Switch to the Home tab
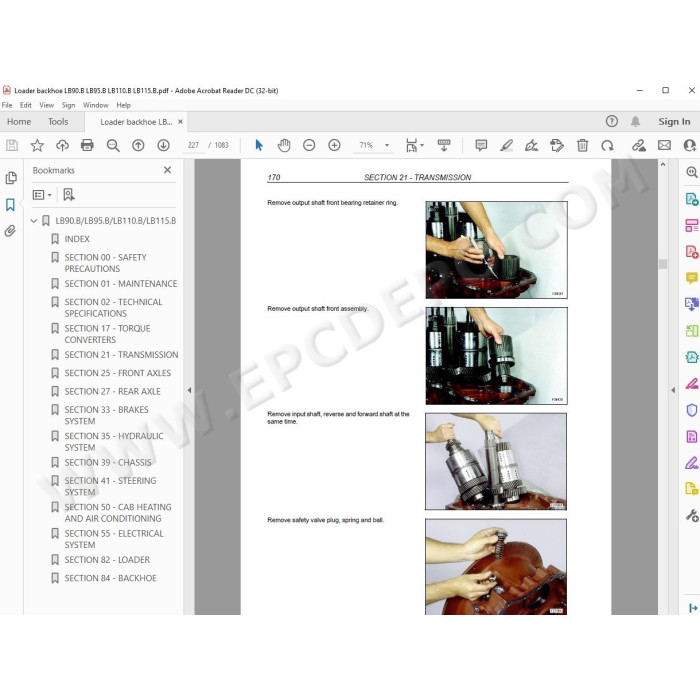Image resolution: width=700 pixels, height=700 pixels. 19,121
